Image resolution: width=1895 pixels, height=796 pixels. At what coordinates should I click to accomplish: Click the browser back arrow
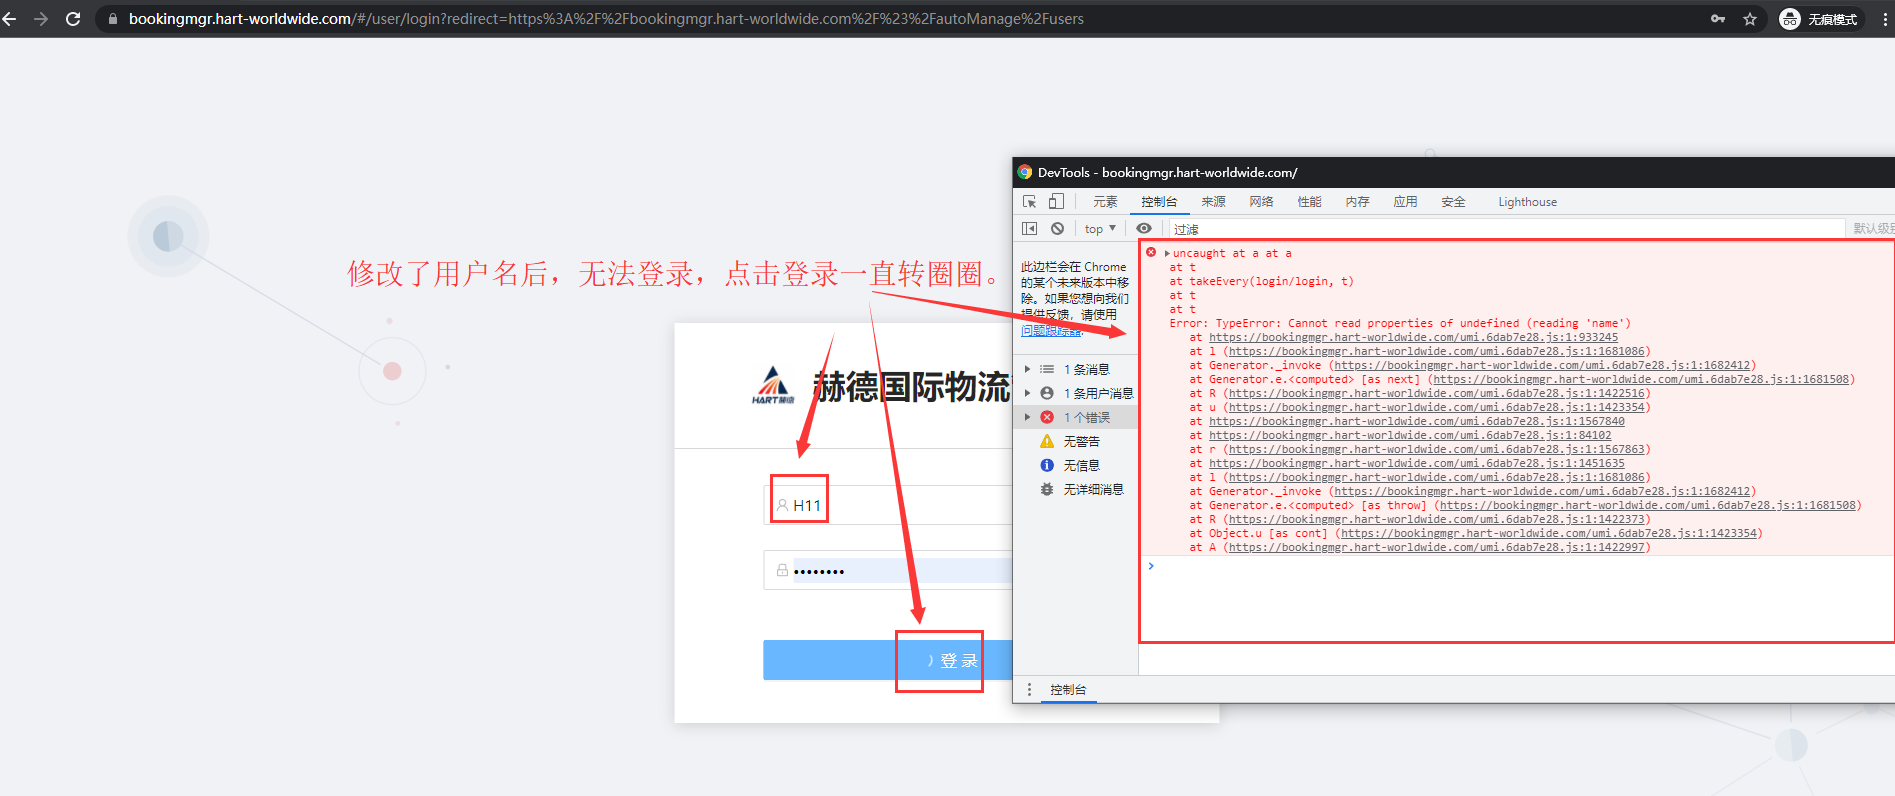tap(10, 19)
